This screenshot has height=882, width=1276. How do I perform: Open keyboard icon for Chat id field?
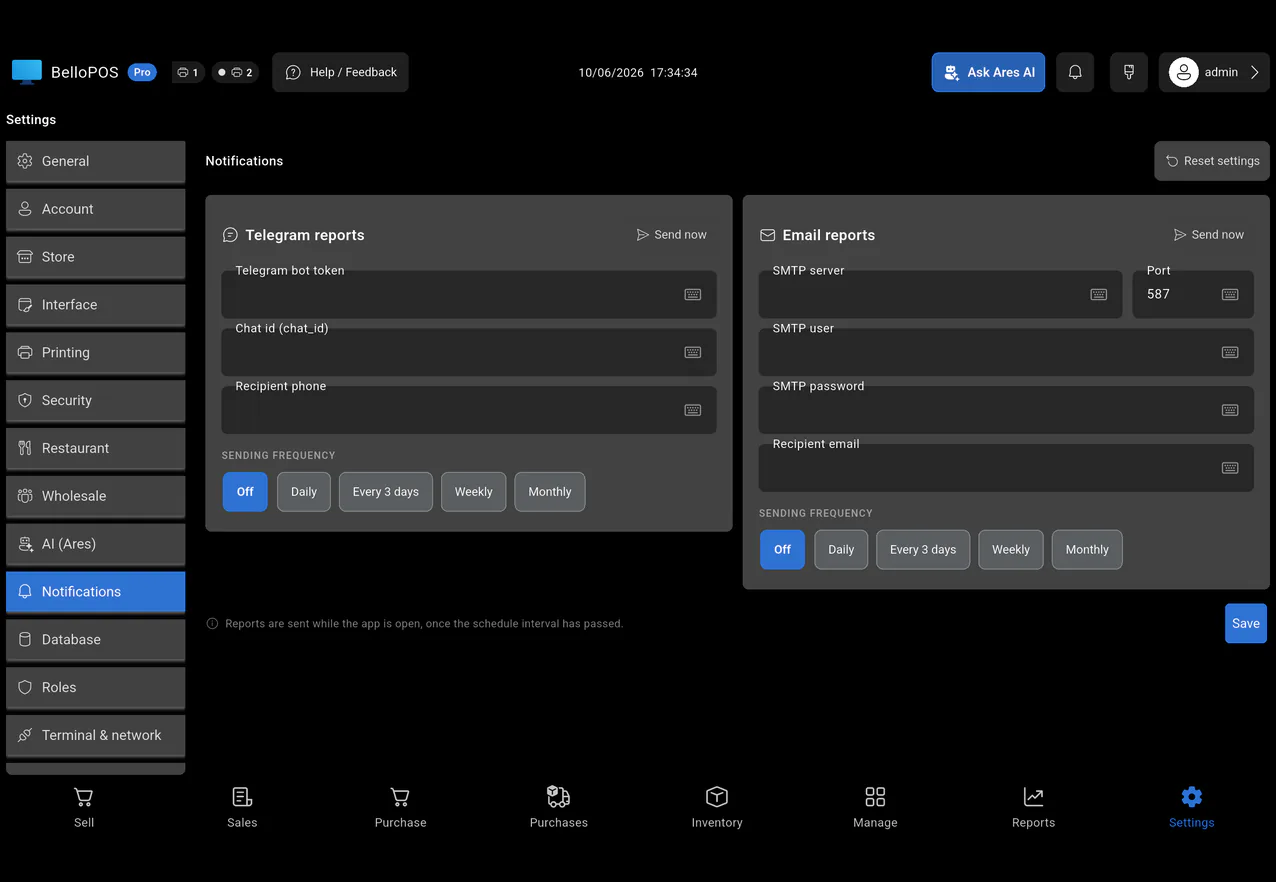[x=693, y=352]
